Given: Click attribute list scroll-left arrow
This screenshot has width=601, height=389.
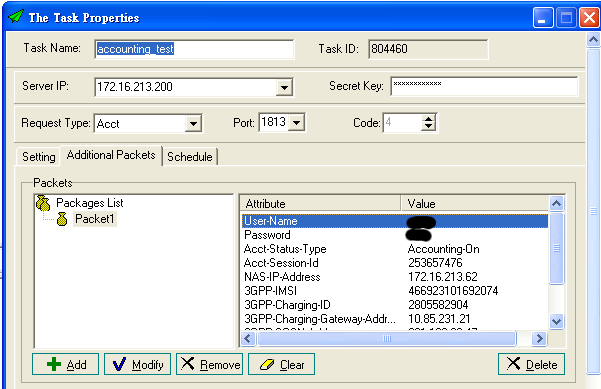Looking at the screenshot, I should point(248,338).
